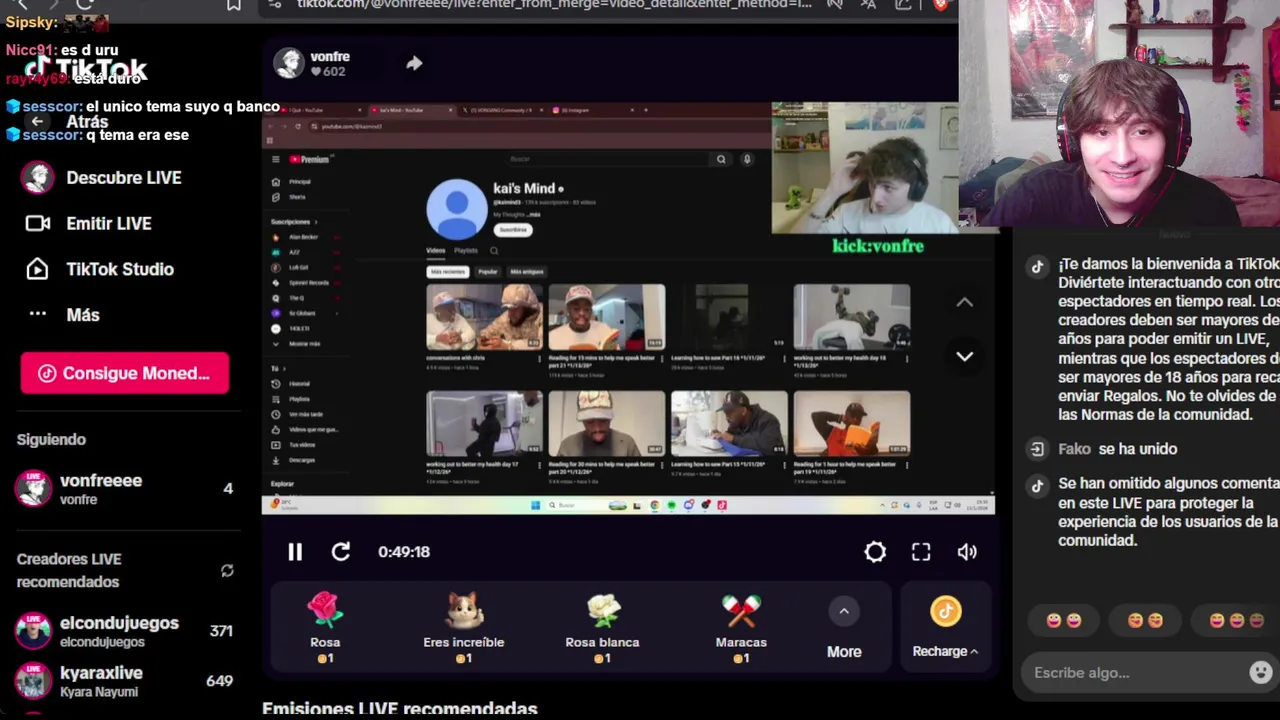Send the third quick emoji reaction
Screen dimensions: 1280x720
(x=1237, y=621)
